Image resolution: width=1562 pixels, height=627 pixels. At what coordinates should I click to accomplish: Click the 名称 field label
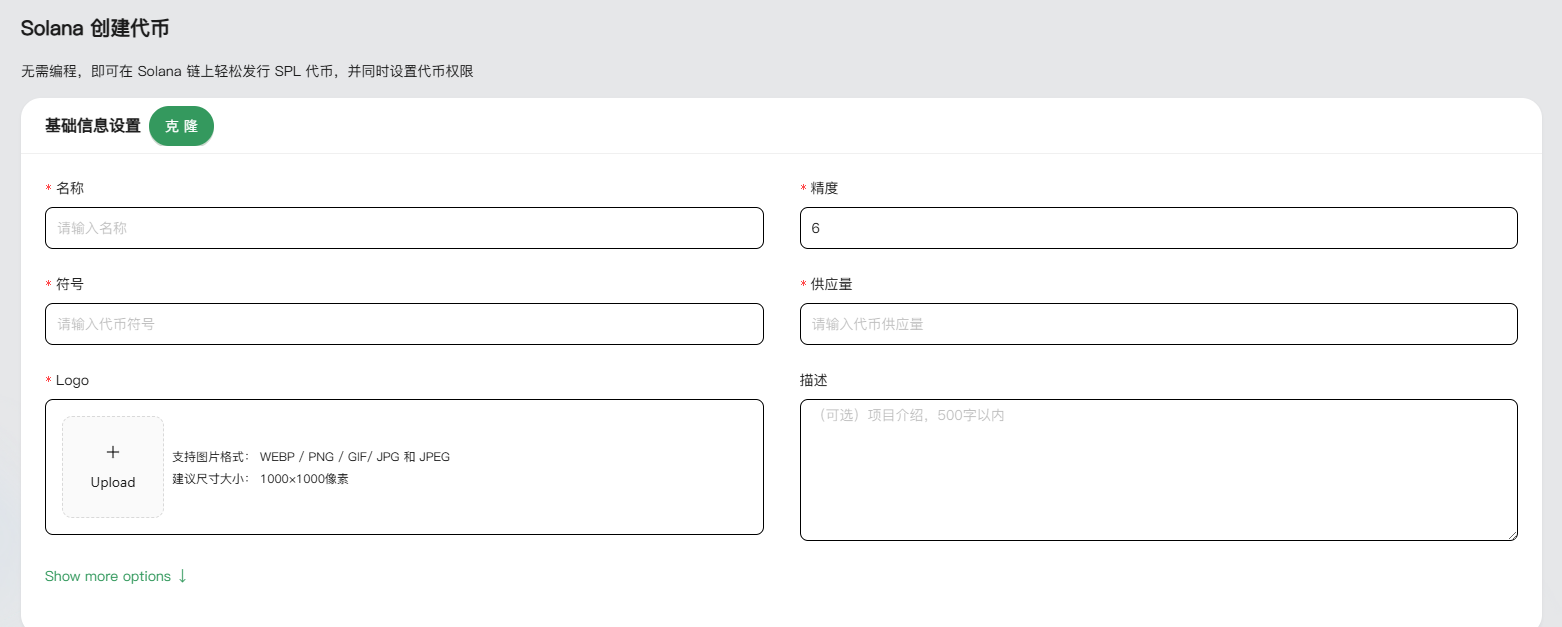(x=70, y=188)
